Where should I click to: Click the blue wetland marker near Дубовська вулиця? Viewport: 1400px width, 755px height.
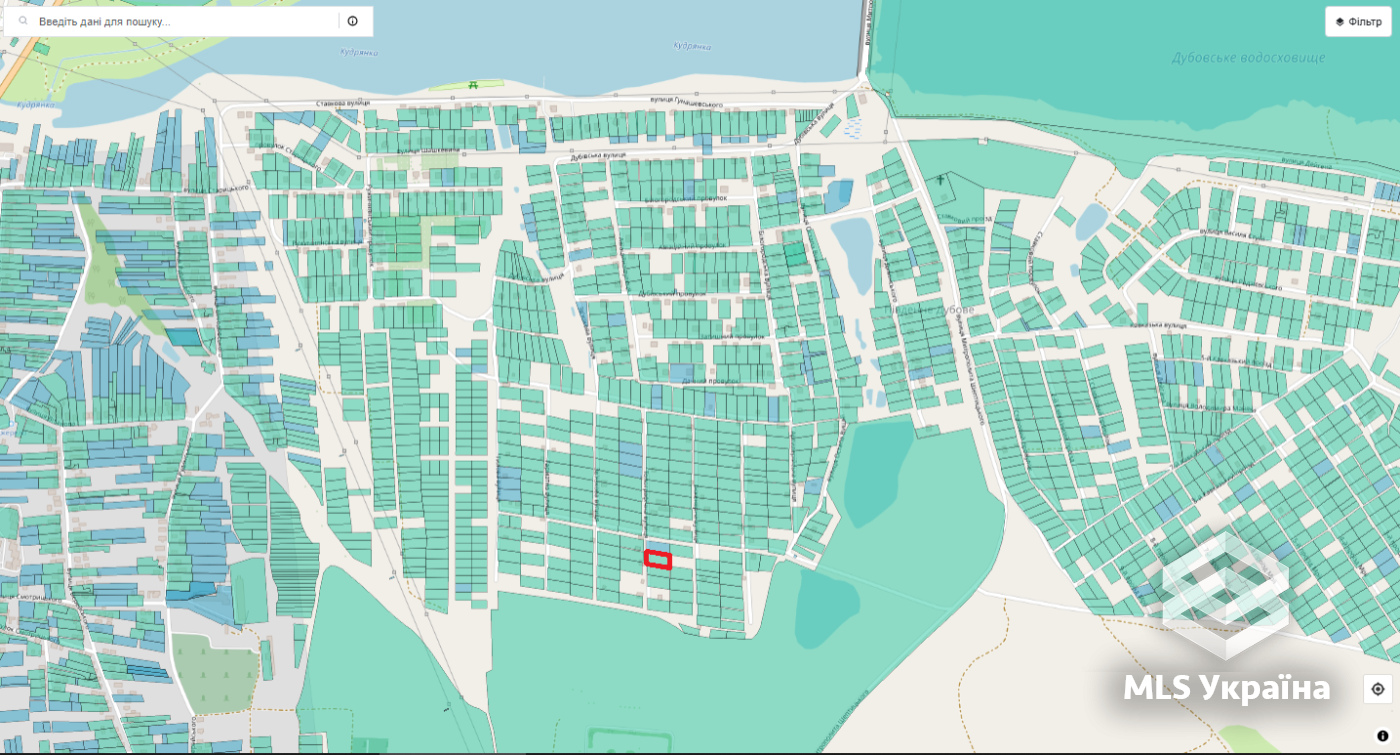[x=852, y=129]
